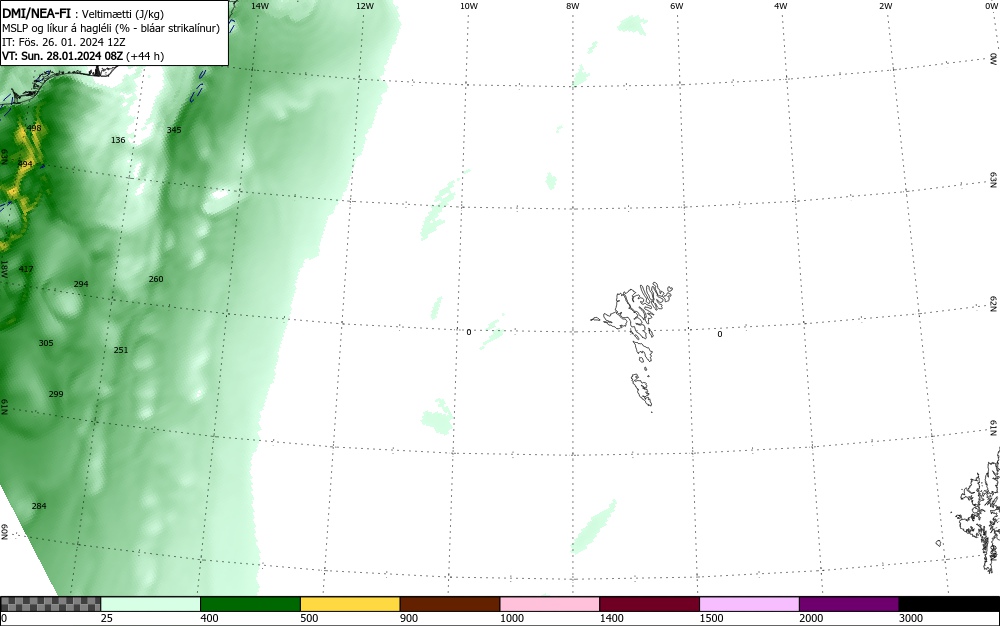Click the map value "284"
The height and width of the screenshot is (626, 1000).
click(x=39, y=506)
